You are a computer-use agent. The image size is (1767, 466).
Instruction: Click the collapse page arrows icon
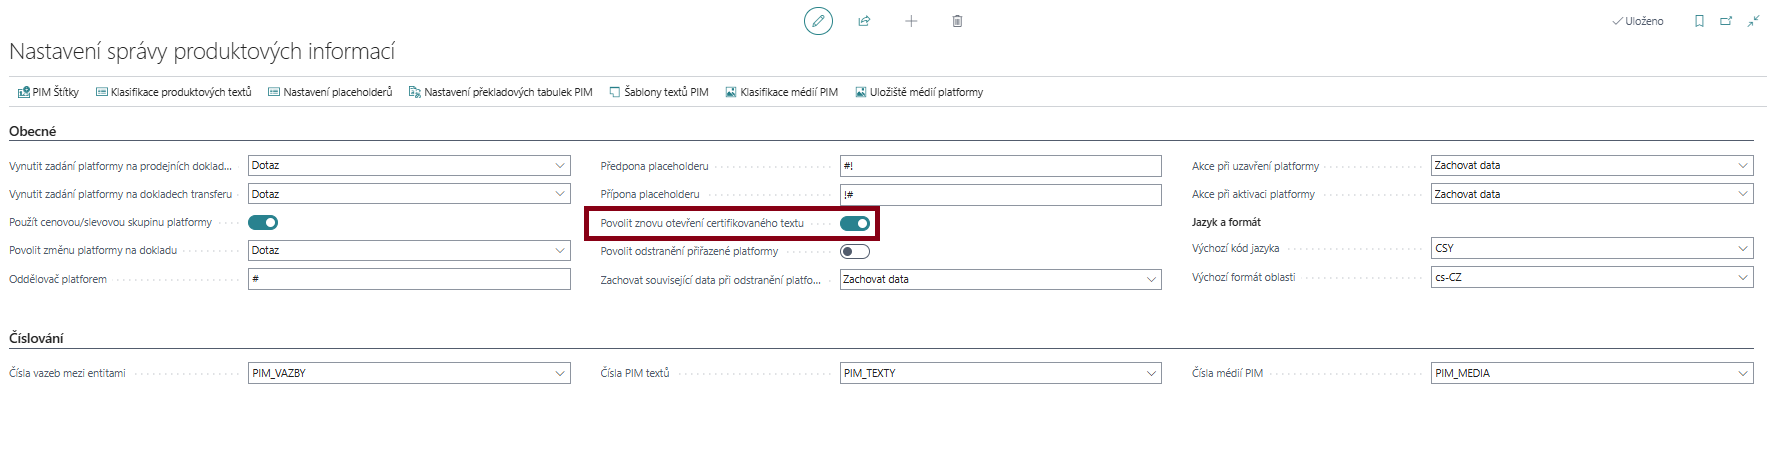(x=1753, y=21)
